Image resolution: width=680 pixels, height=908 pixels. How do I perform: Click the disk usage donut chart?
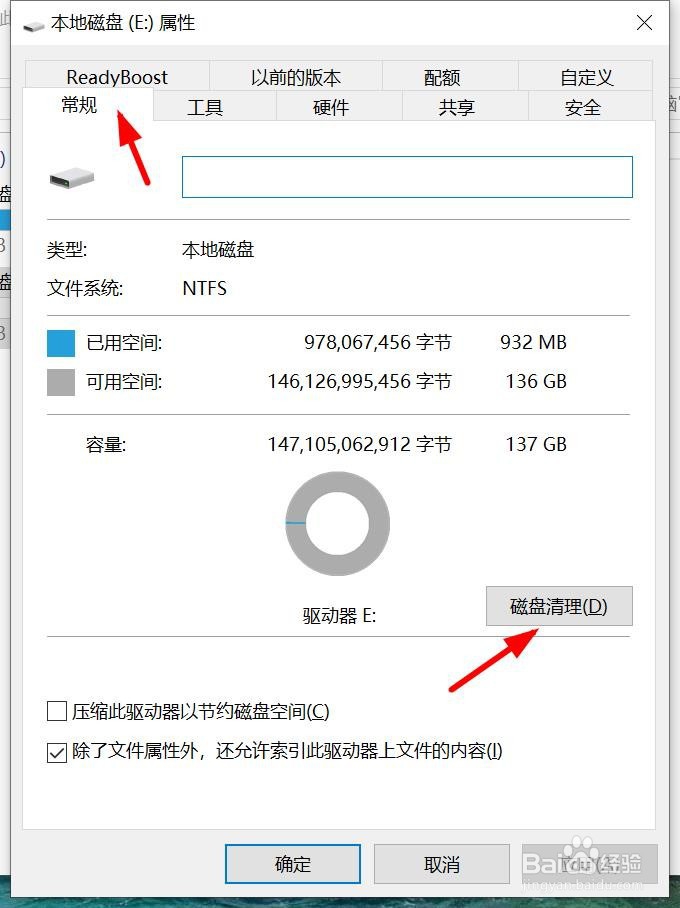point(337,523)
